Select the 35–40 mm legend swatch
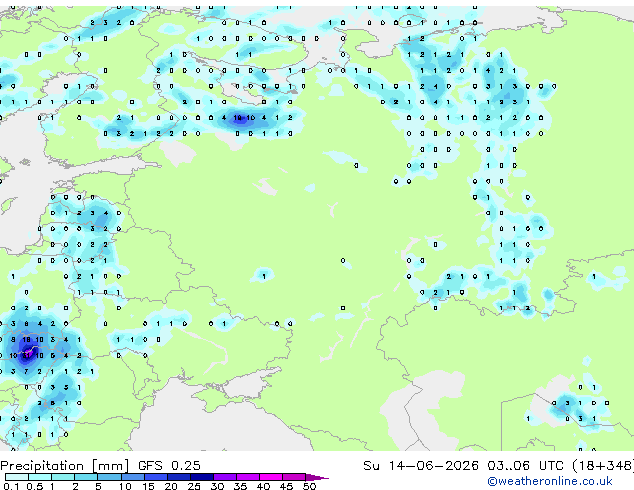The width and height of the screenshot is (634, 490). [248, 477]
